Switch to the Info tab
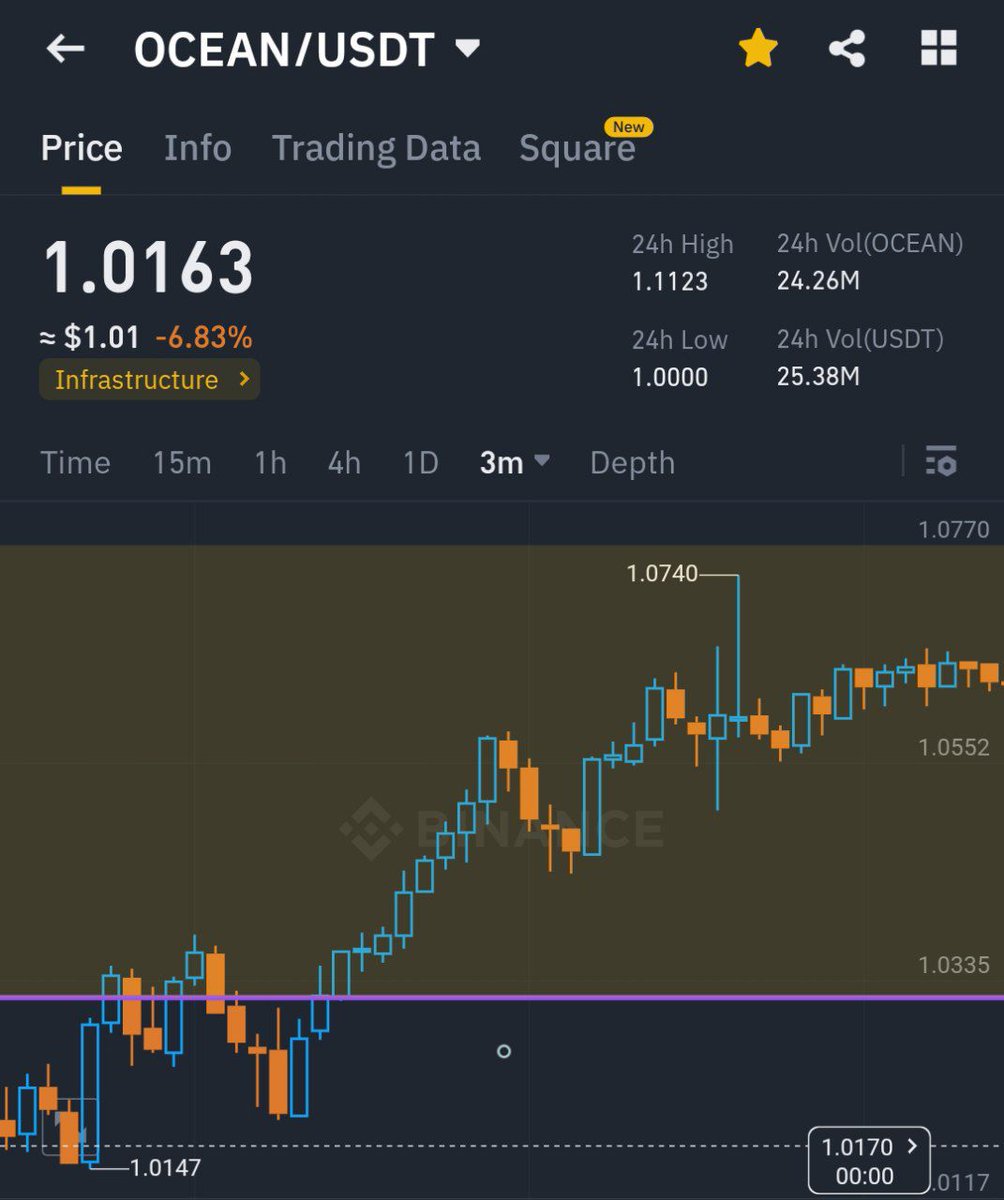The width and height of the screenshot is (1004, 1200). pyautogui.click(x=197, y=147)
